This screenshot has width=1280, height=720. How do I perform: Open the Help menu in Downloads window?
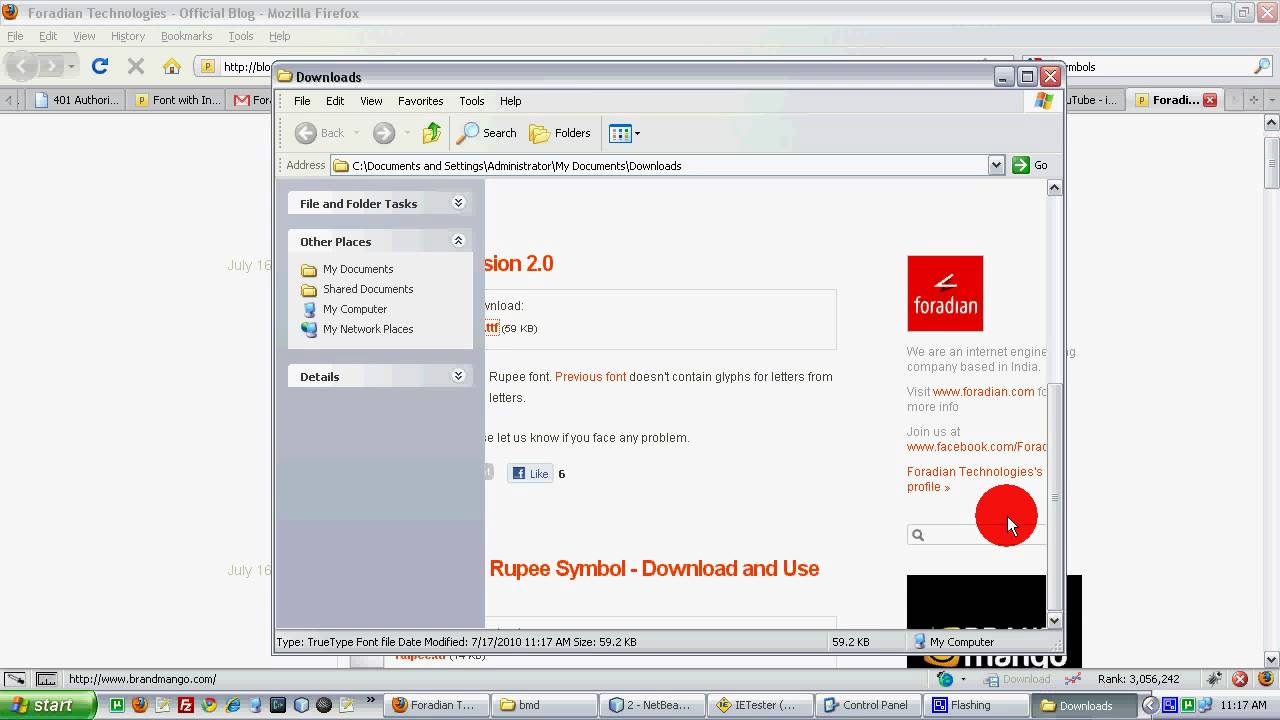click(x=511, y=101)
